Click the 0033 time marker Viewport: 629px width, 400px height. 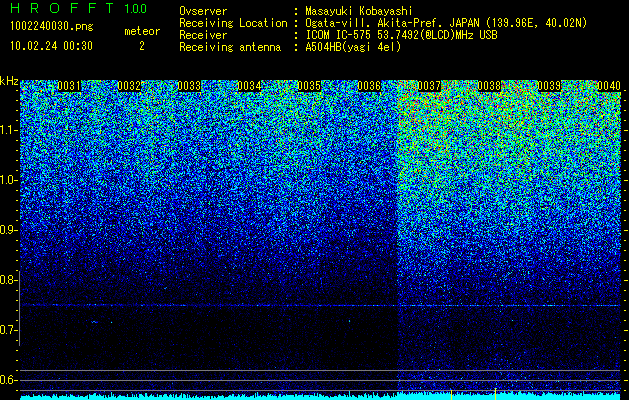click(189, 86)
